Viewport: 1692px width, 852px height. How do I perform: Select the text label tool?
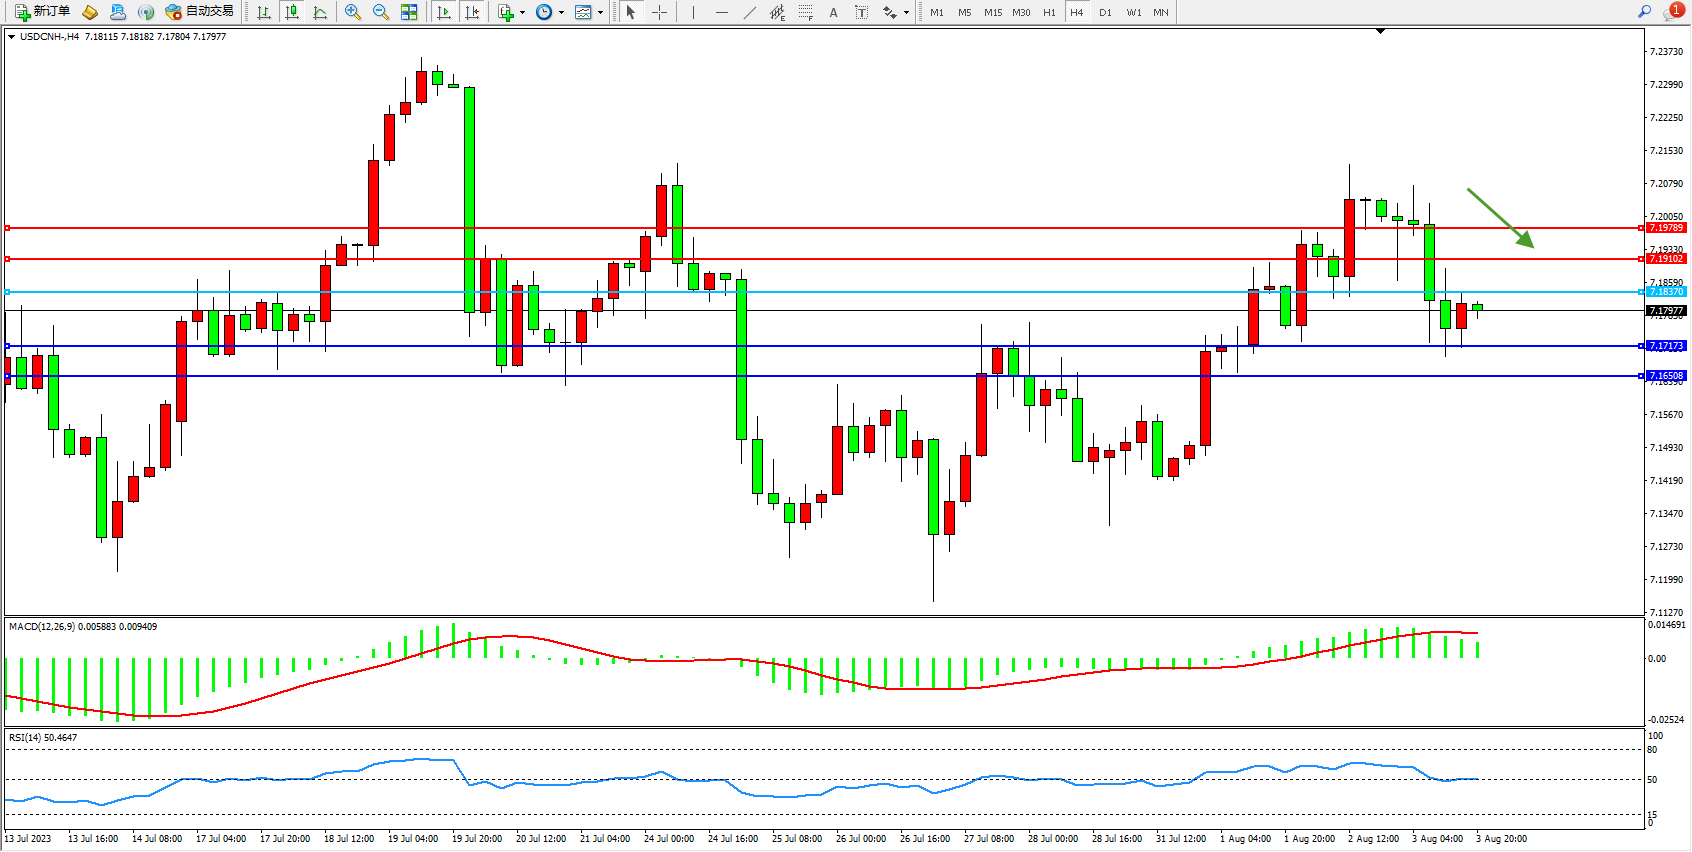(862, 12)
